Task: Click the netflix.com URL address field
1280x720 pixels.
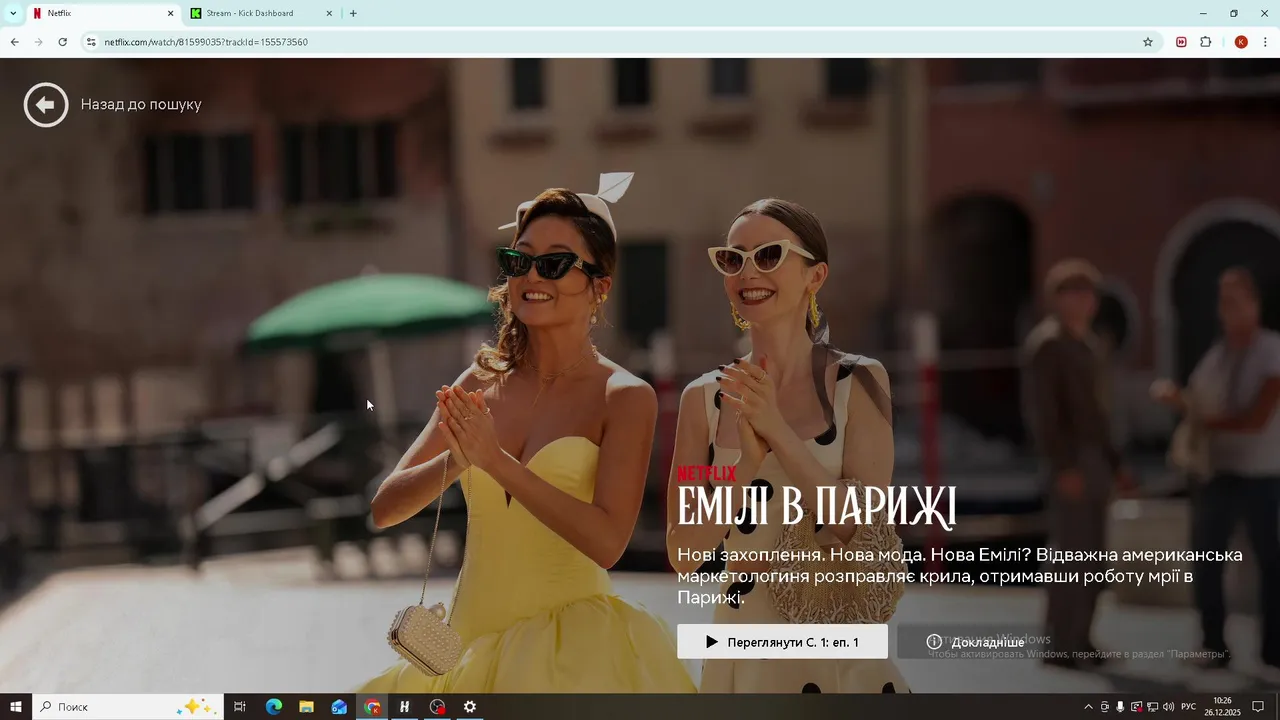Action: click(620, 42)
